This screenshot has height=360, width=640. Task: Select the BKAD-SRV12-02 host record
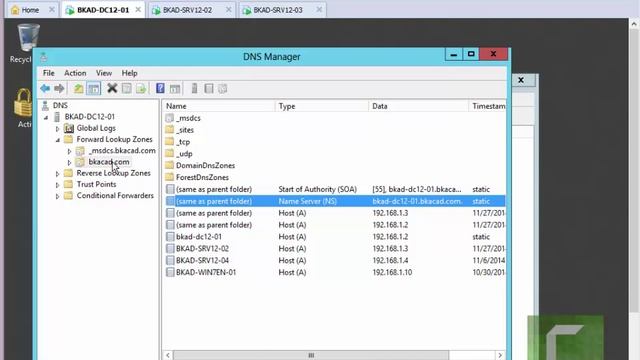click(335, 249)
